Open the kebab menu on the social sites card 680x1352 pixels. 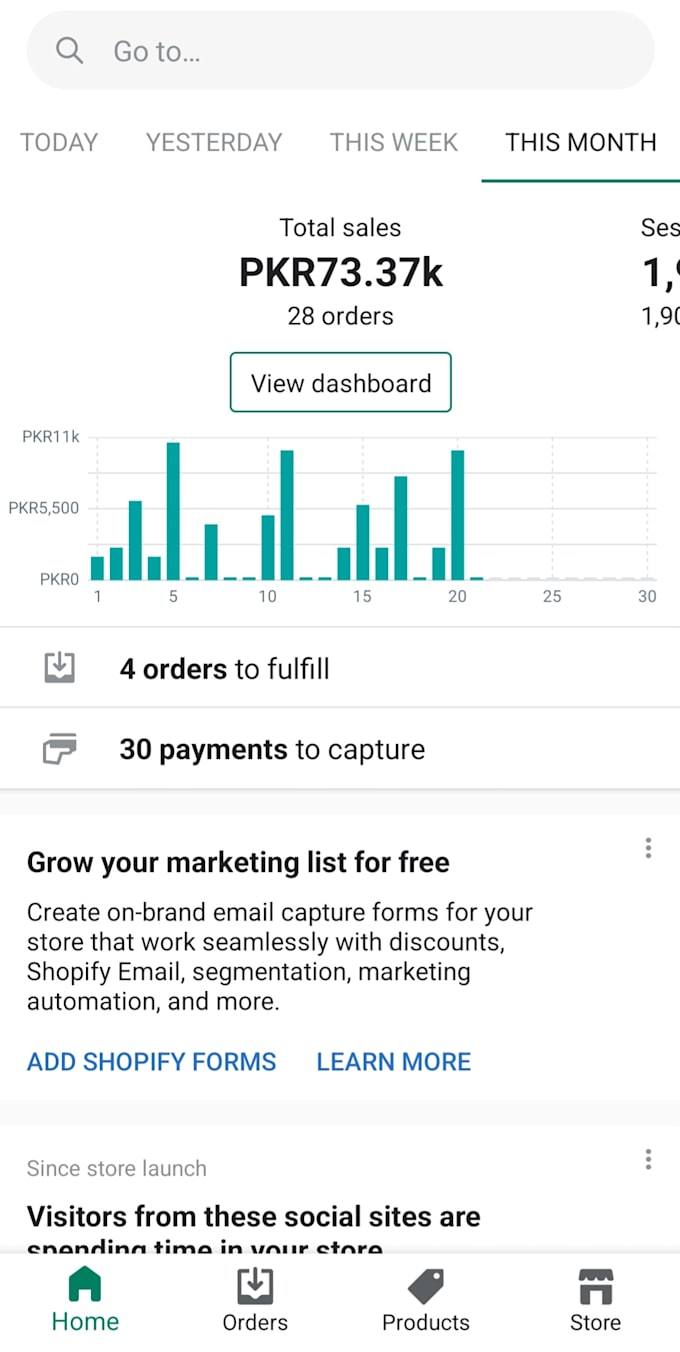click(x=648, y=1159)
